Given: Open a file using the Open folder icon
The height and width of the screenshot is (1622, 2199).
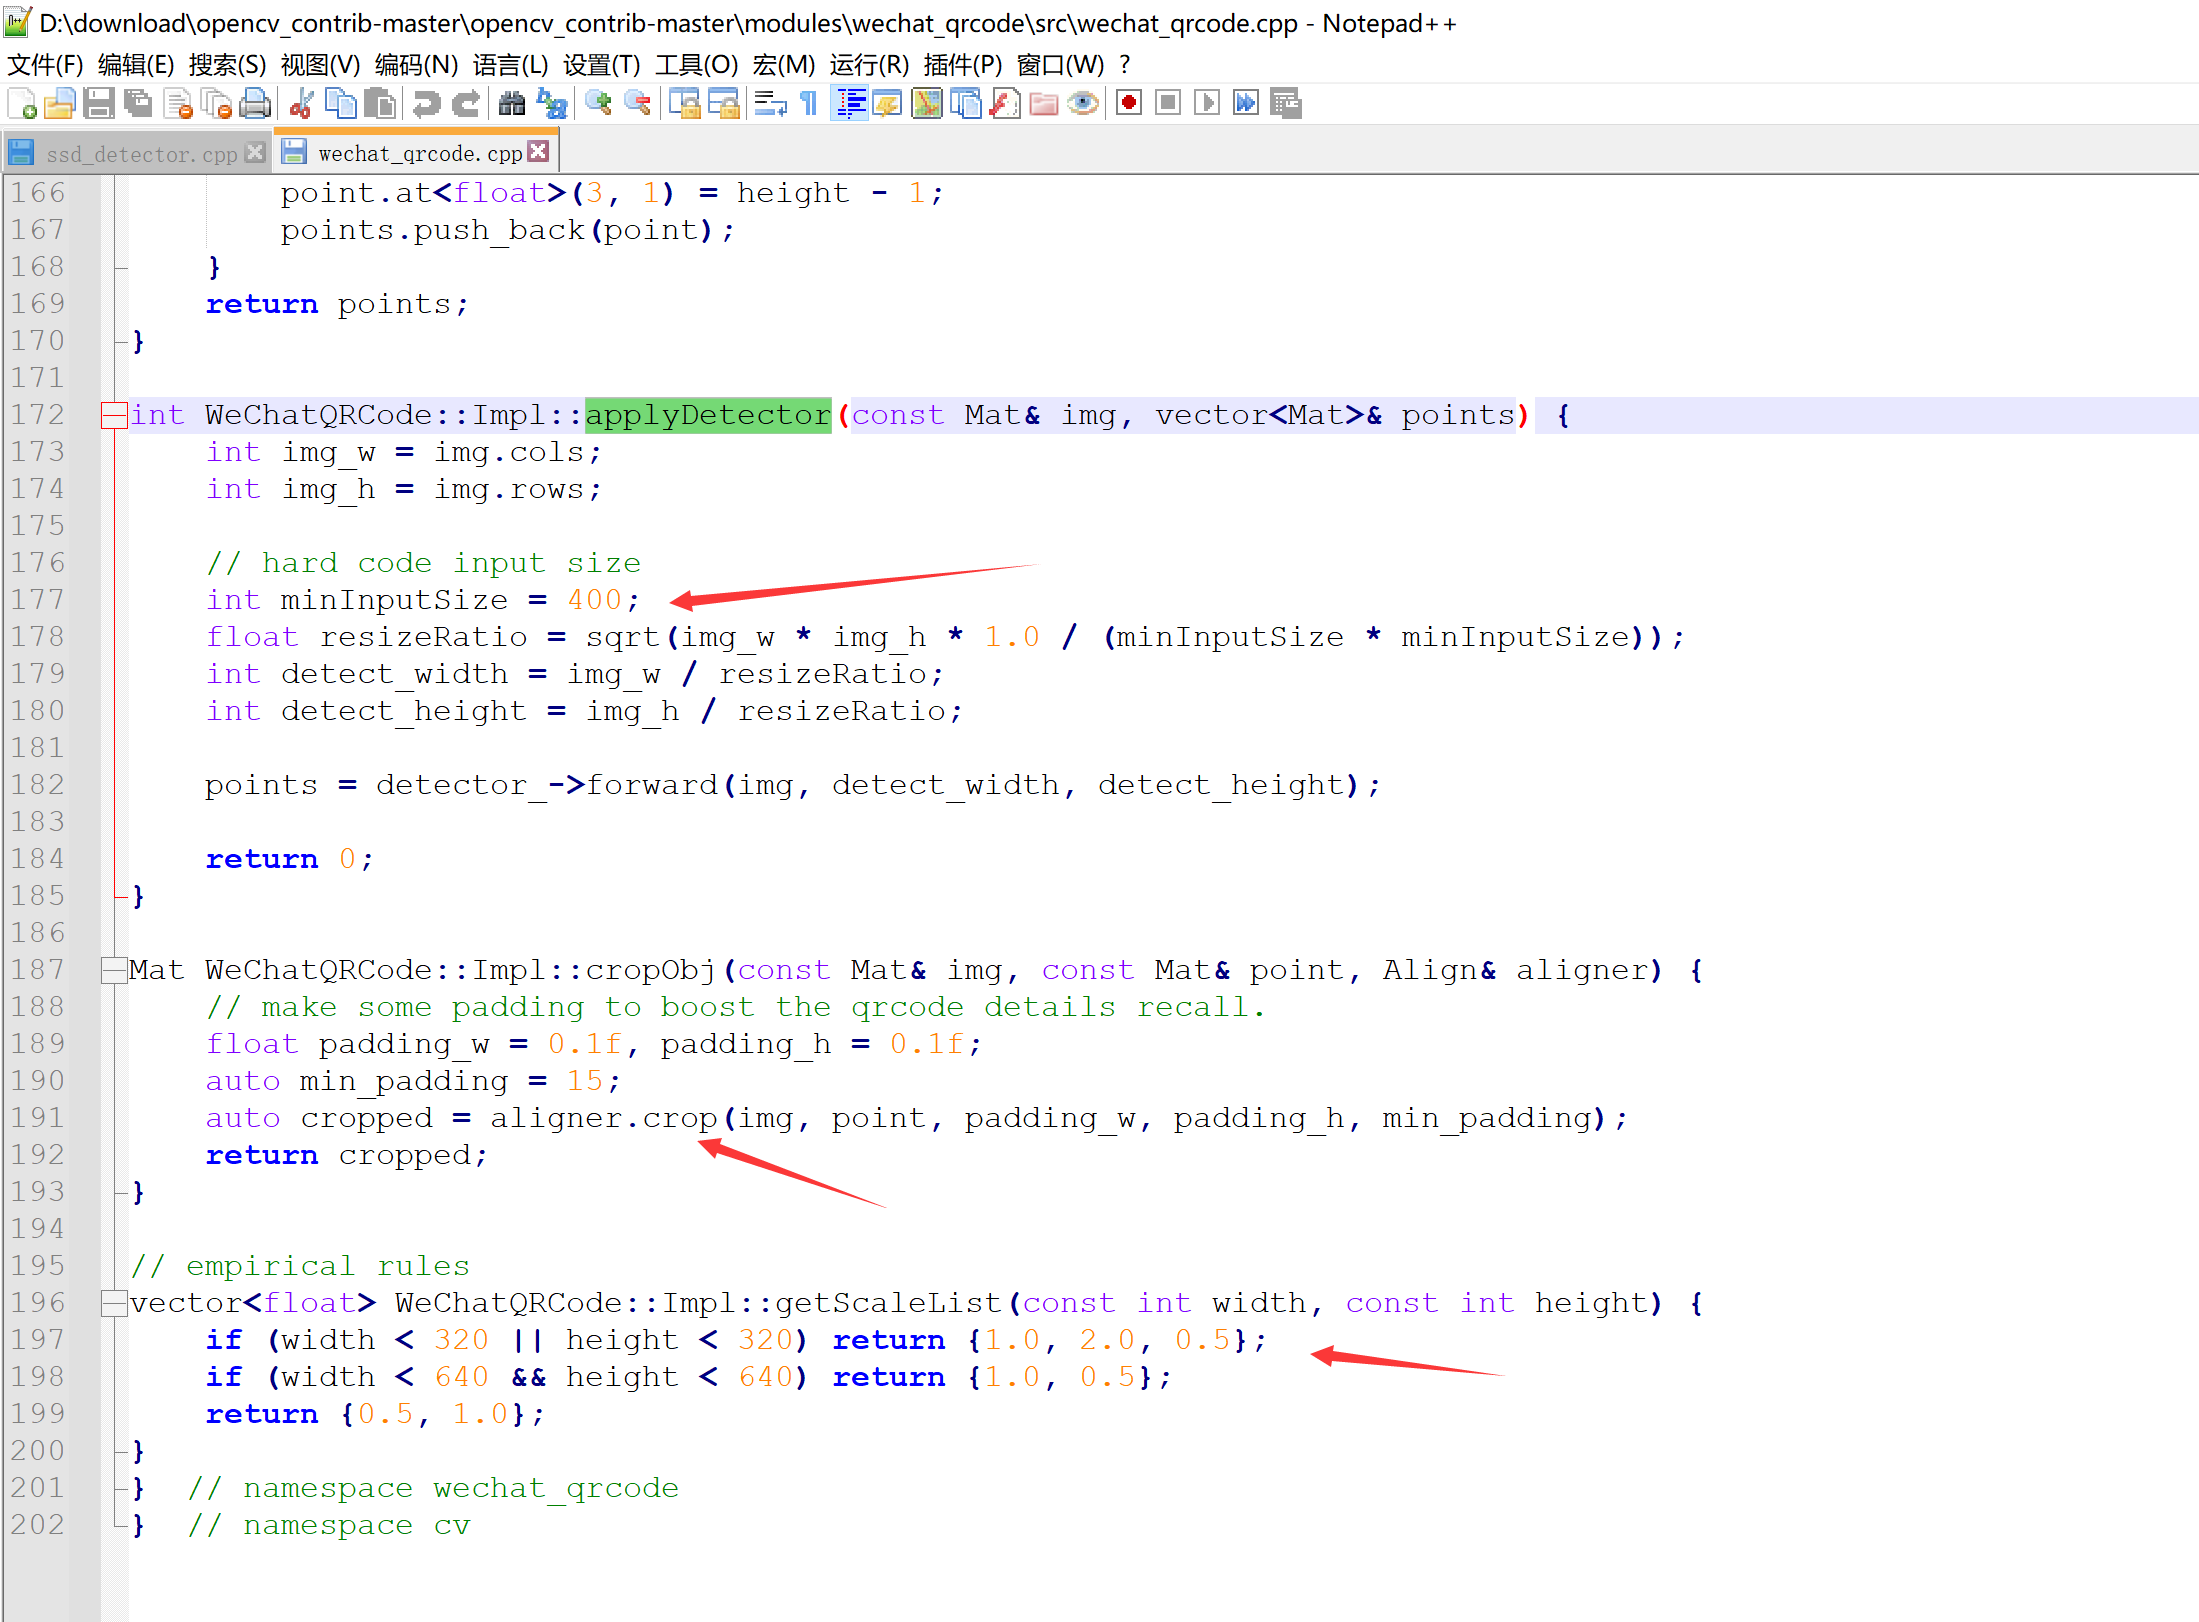Looking at the screenshot, I should click(x=60, y=103).
